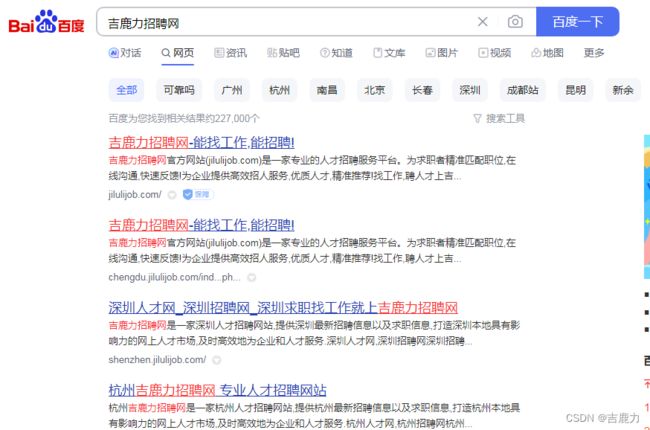Screen dimensions: 650x430
Task: Click the jilulijob.com/ URL text
Action: pos(135,194)
